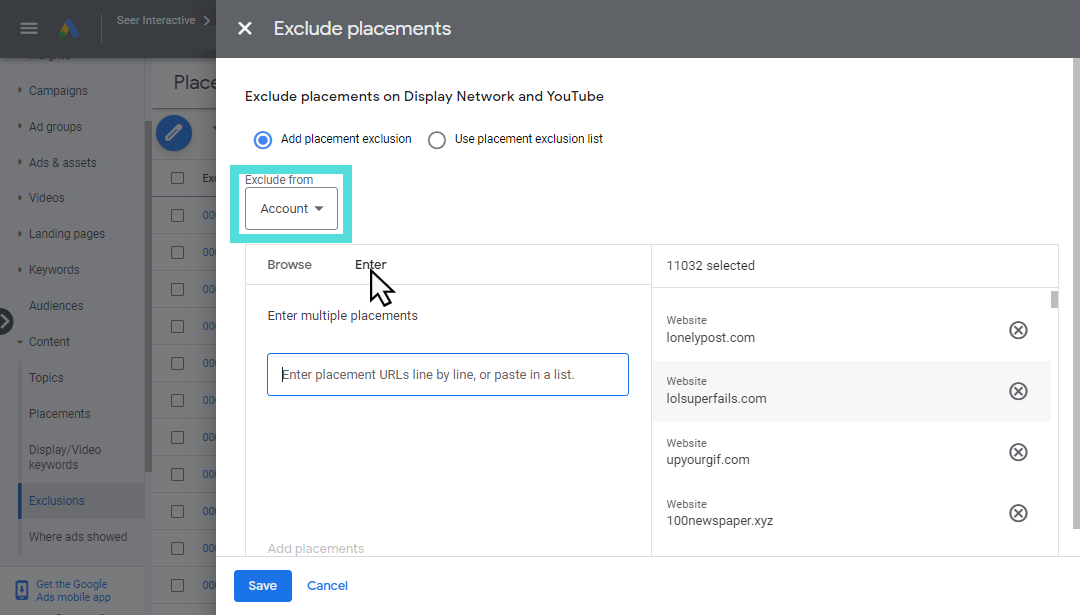1080x615 pixels.
Task: Click the placement URLs input field
Action: (x=447, y=374)
